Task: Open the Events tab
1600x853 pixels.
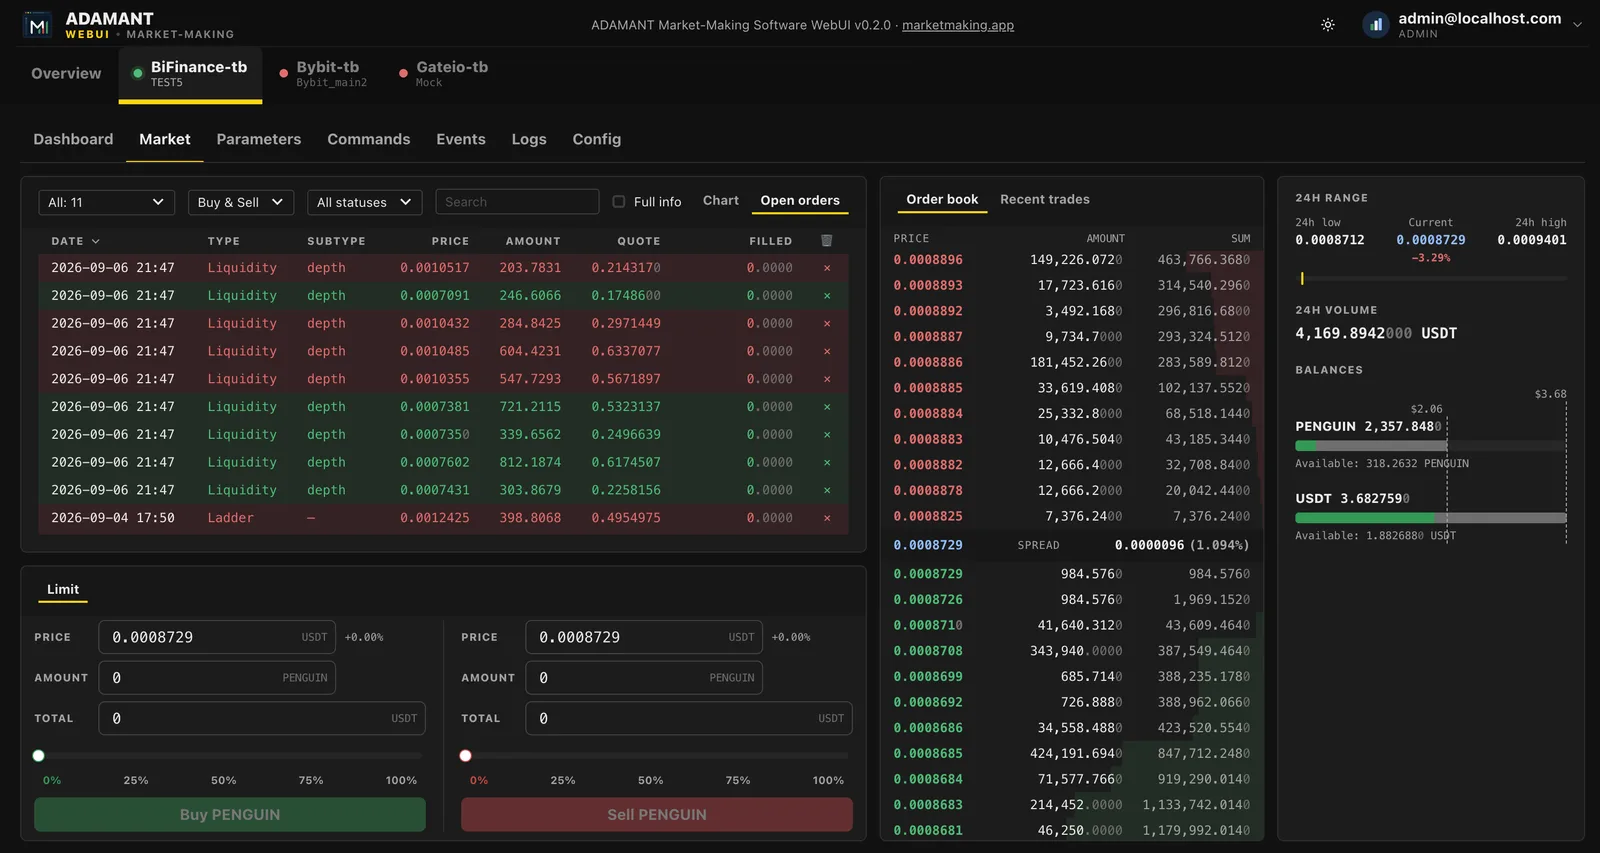Action: (x=461, y=139)
